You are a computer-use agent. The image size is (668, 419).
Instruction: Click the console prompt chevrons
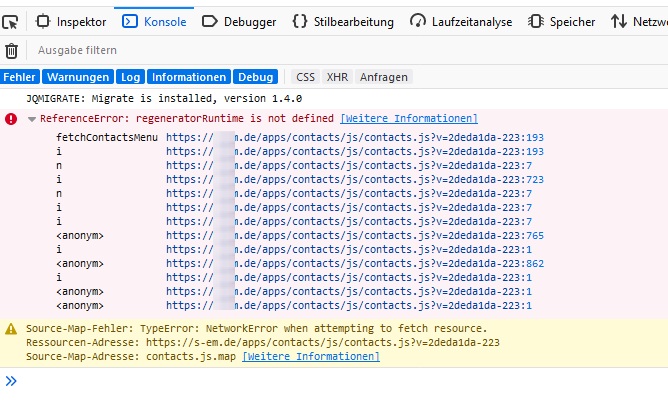(11, 381)
